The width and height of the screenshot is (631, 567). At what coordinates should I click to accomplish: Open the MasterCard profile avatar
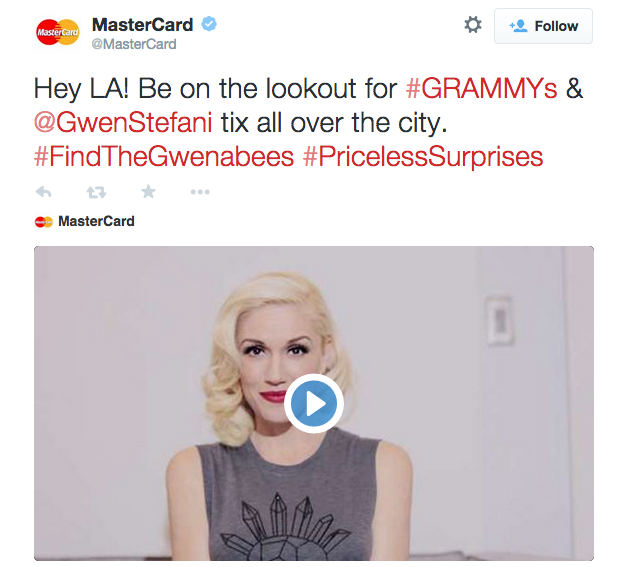click(58, 32)
